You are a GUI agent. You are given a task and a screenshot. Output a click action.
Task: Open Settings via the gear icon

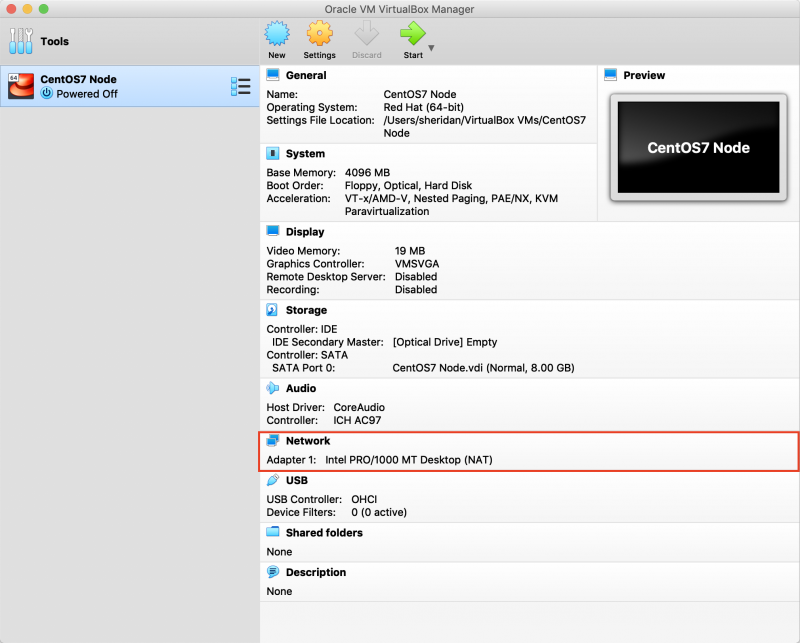[x=319, y=34]
